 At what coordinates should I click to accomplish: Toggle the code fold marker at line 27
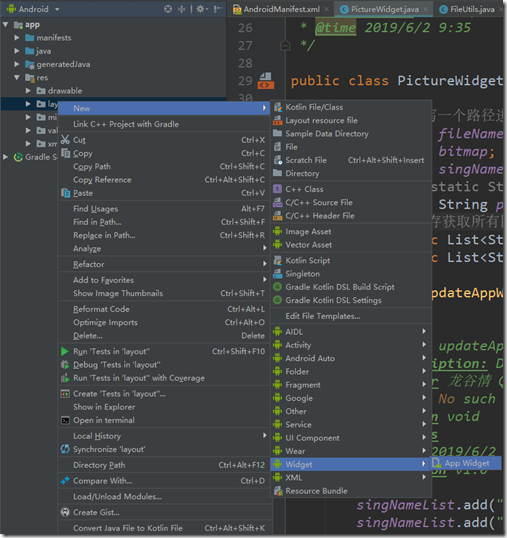click(x=285, y=45)
